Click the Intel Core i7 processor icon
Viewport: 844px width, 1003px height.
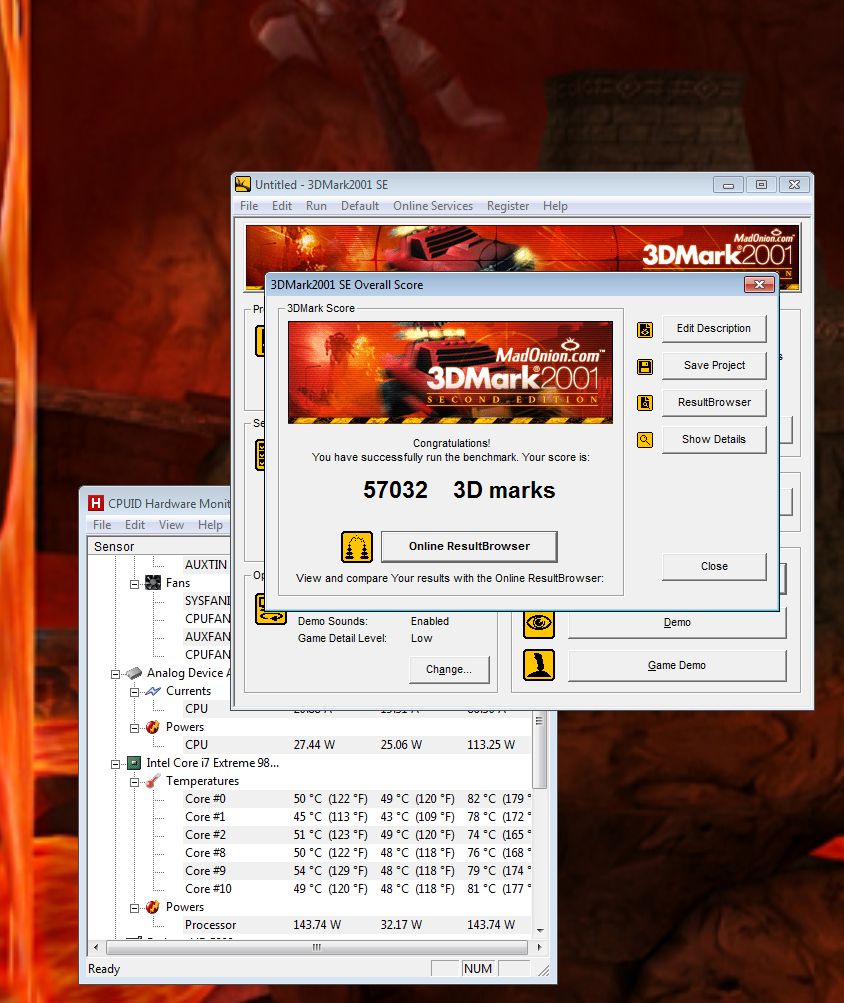(134, 762)
